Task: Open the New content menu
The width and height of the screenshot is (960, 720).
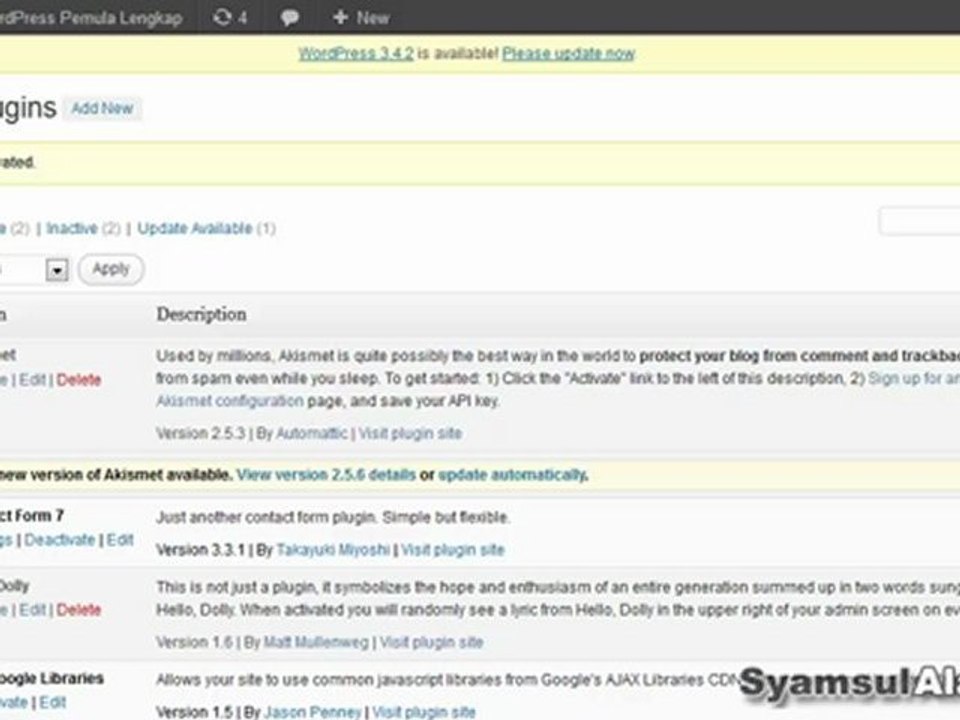Action: 361,18
